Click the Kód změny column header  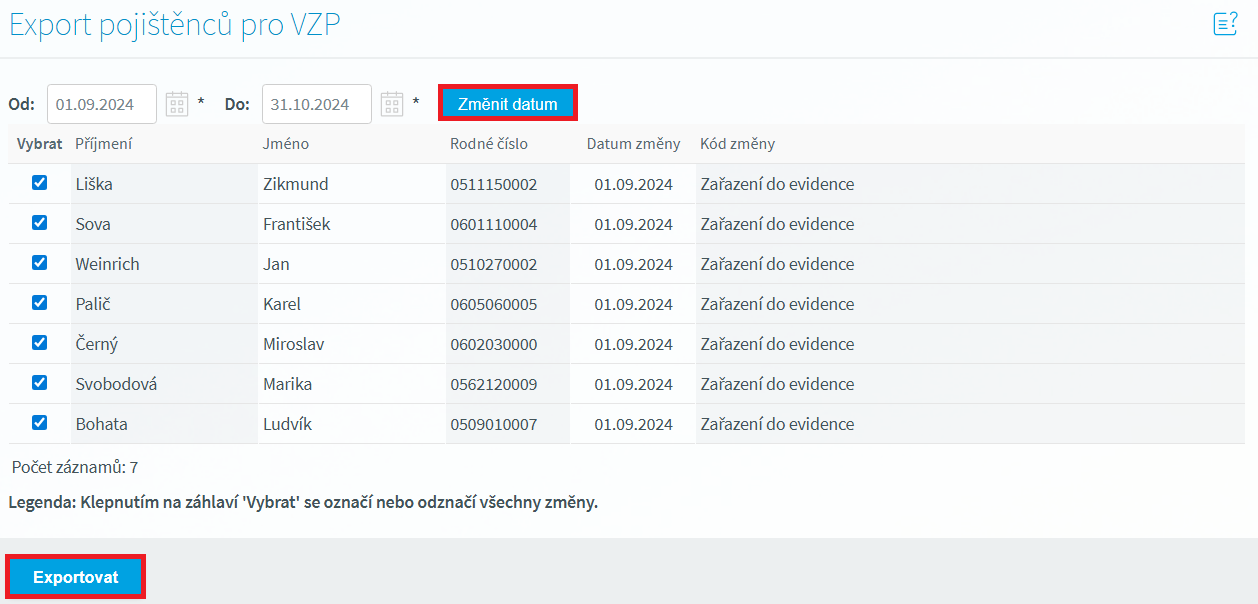pyautogui.click(x=737, y=144)
